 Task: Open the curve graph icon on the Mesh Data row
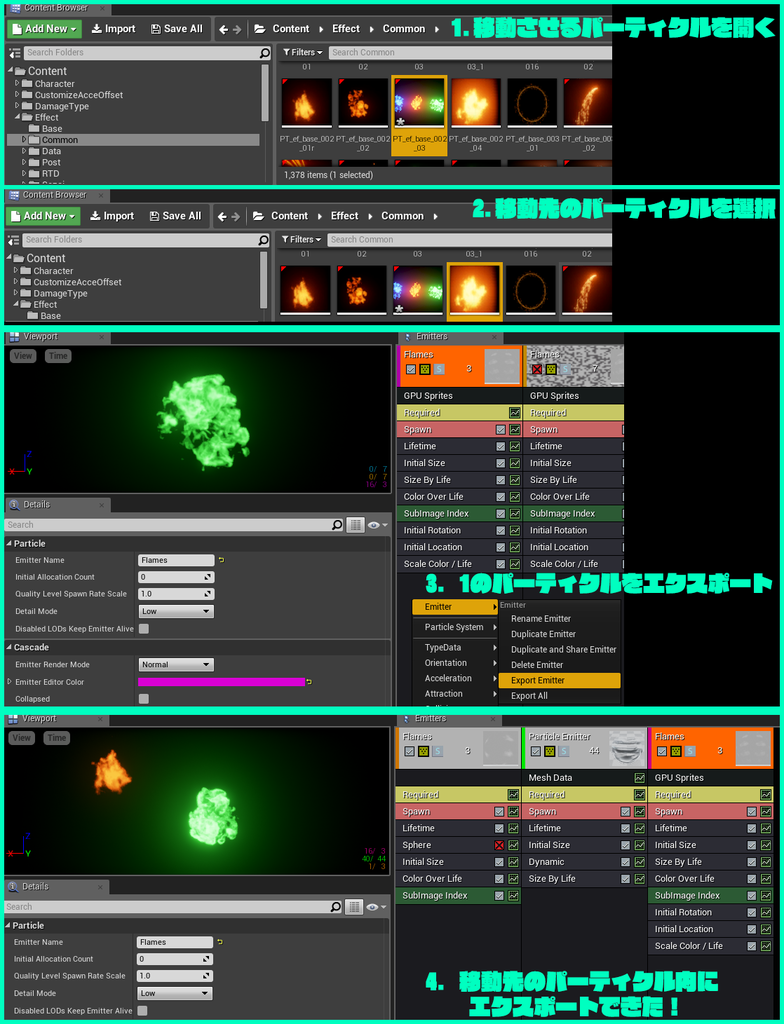(x=640, y=778)
